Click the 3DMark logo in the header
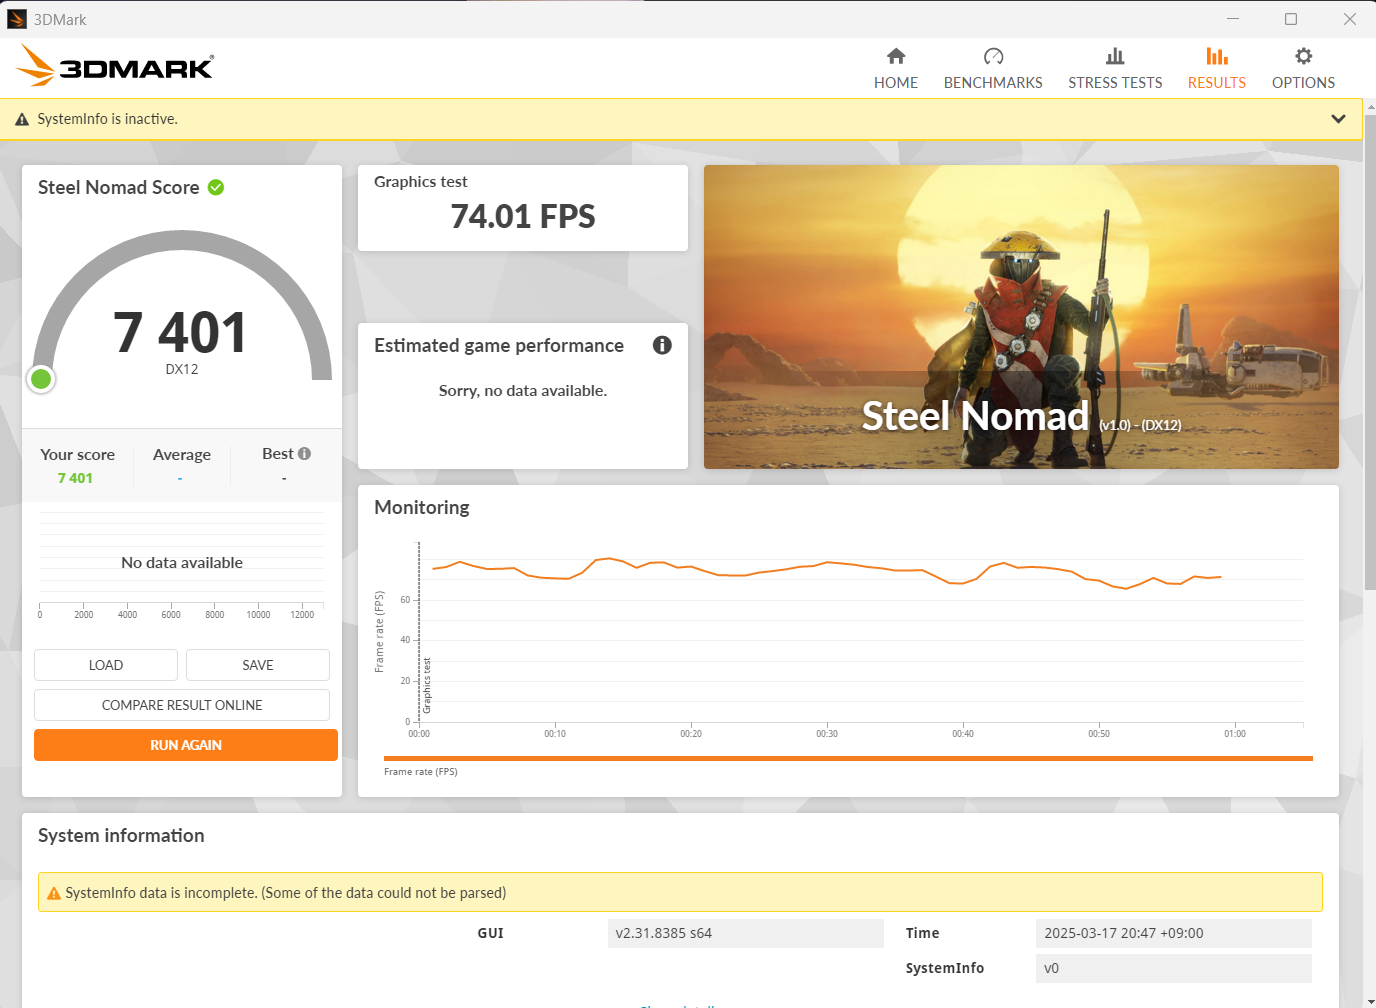Screen dimensions: 1376x1008 [115, 66]
